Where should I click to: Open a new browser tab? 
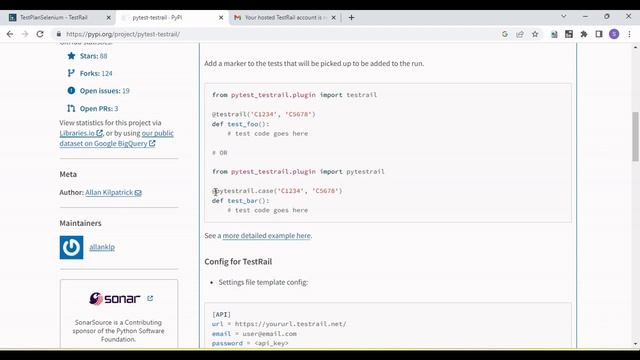pos(351,18)
